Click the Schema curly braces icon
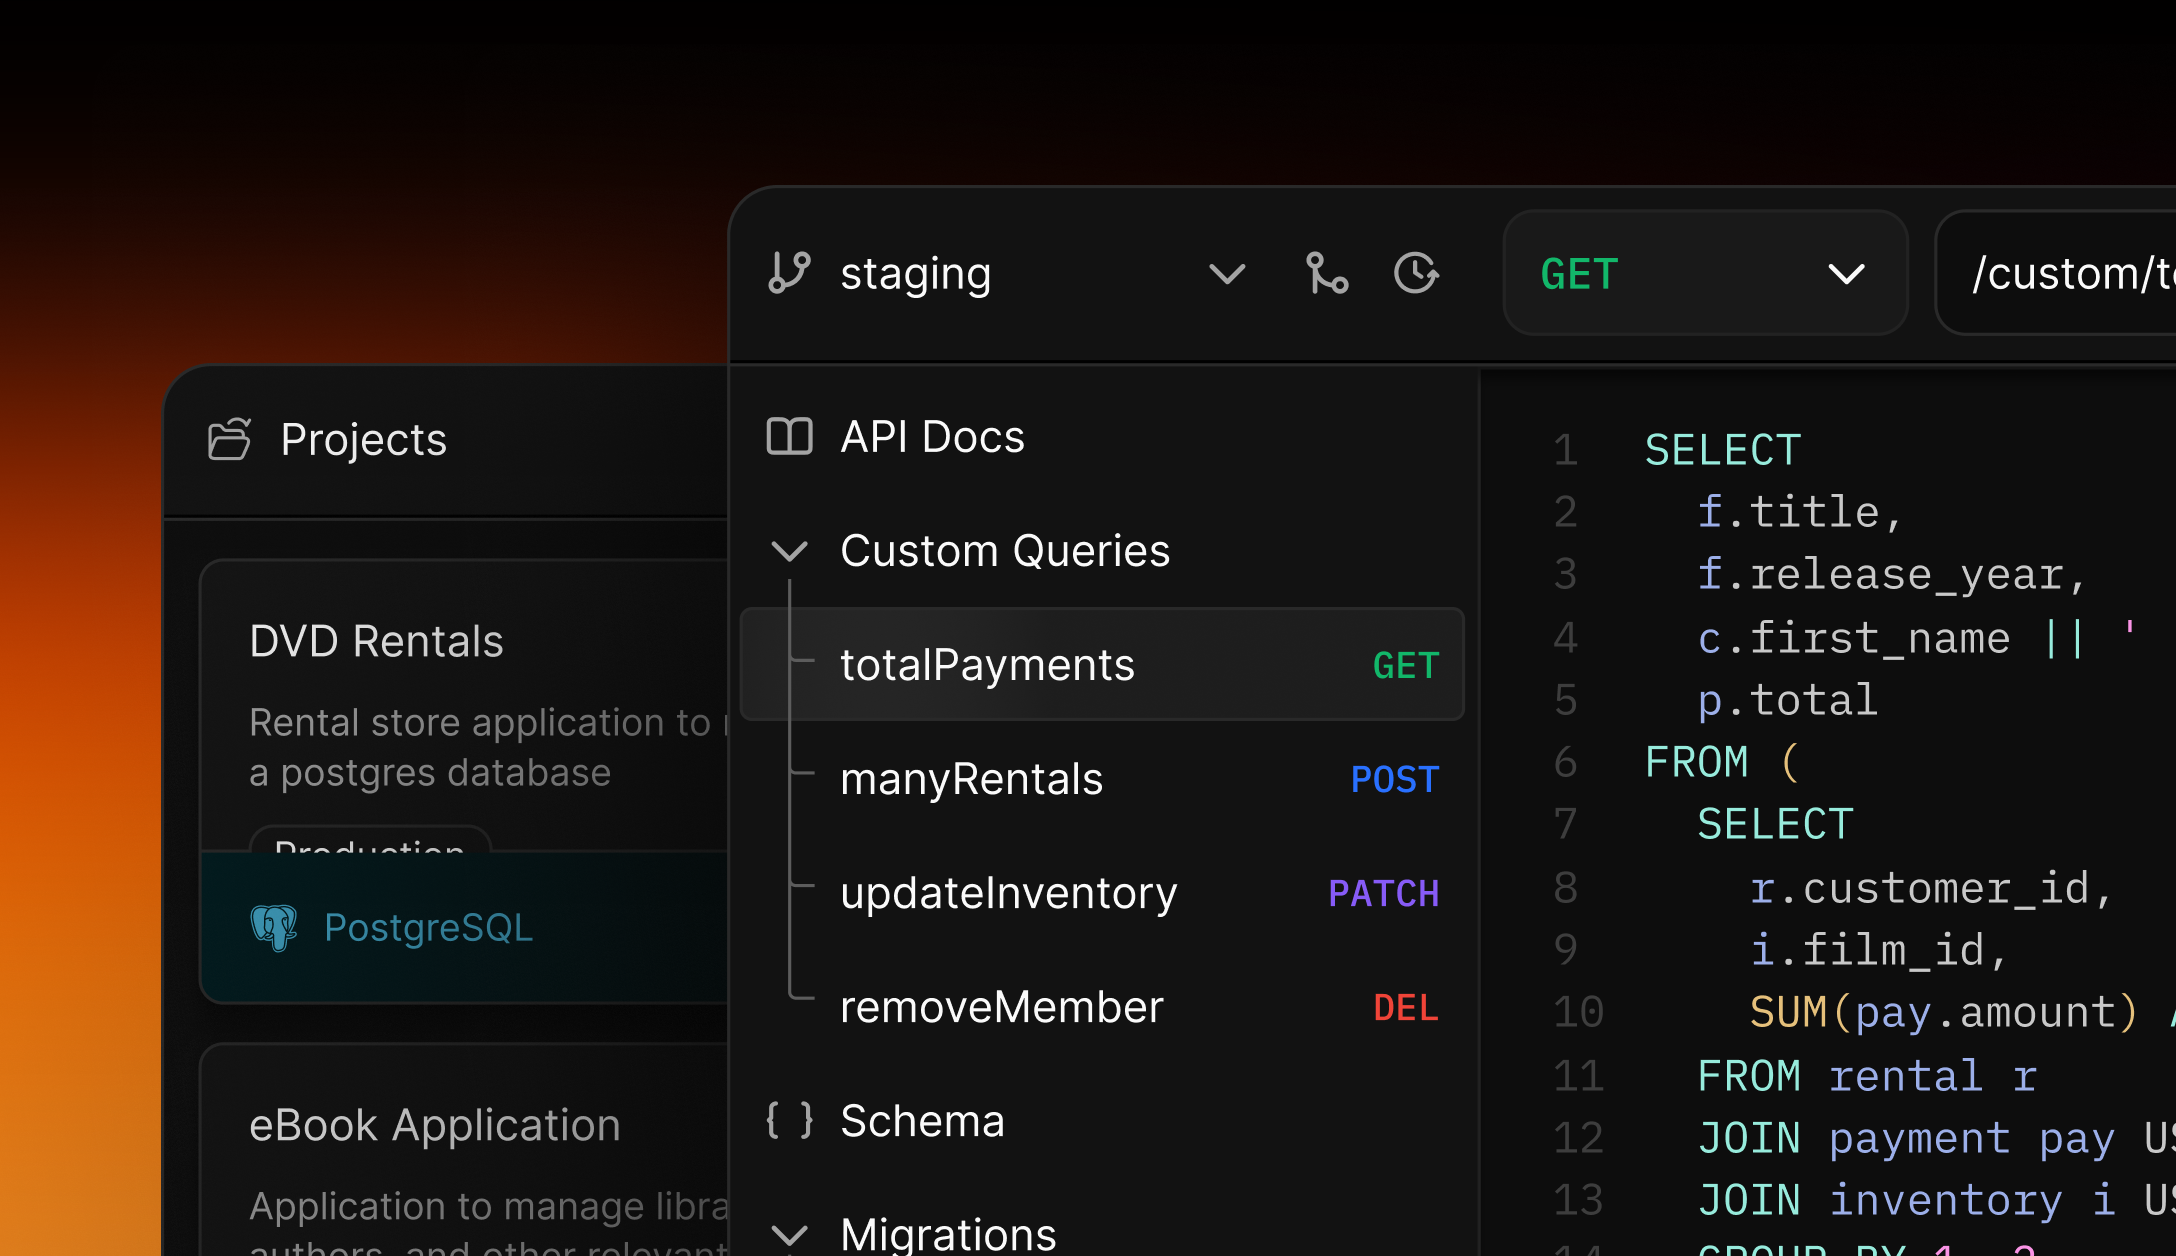2176x1256 pixels. [x=789, y=1120]
